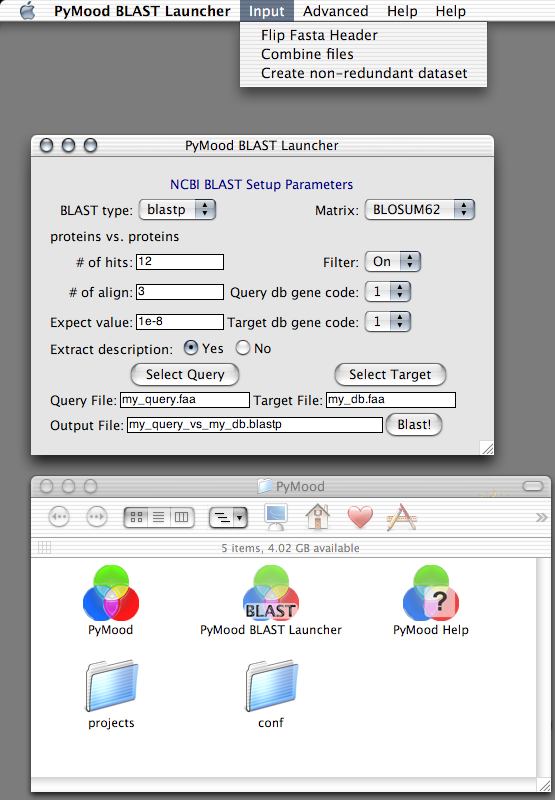Minimize the BLAST Launcher window
This screenshot has width=555, height=800.
(x=68, y=146)
